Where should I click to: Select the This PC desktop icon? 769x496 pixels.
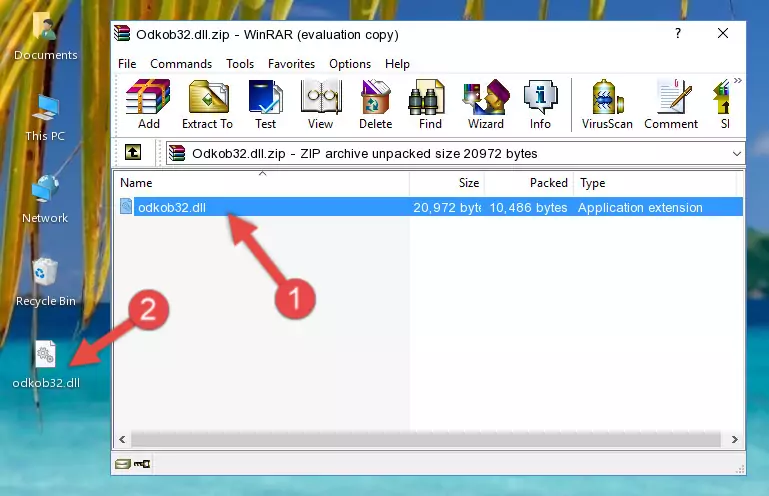pos(45,118)
